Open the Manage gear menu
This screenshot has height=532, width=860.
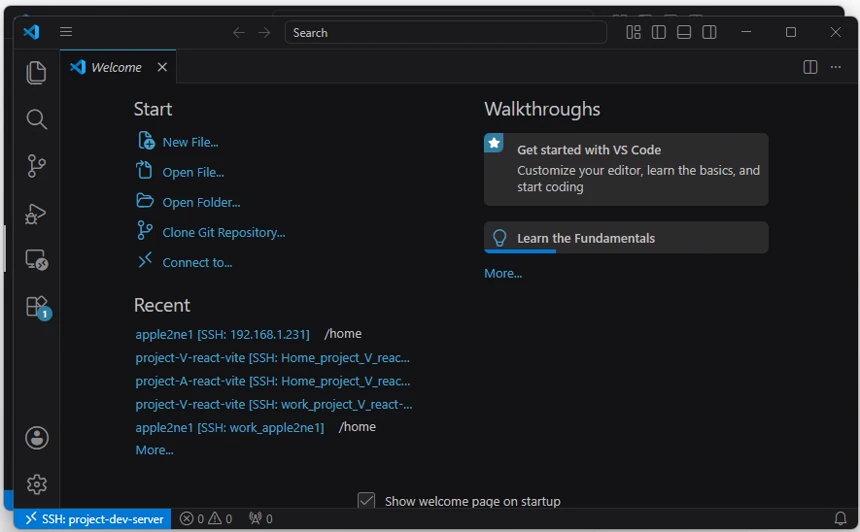pyautogui.click(x=37, y=484)
